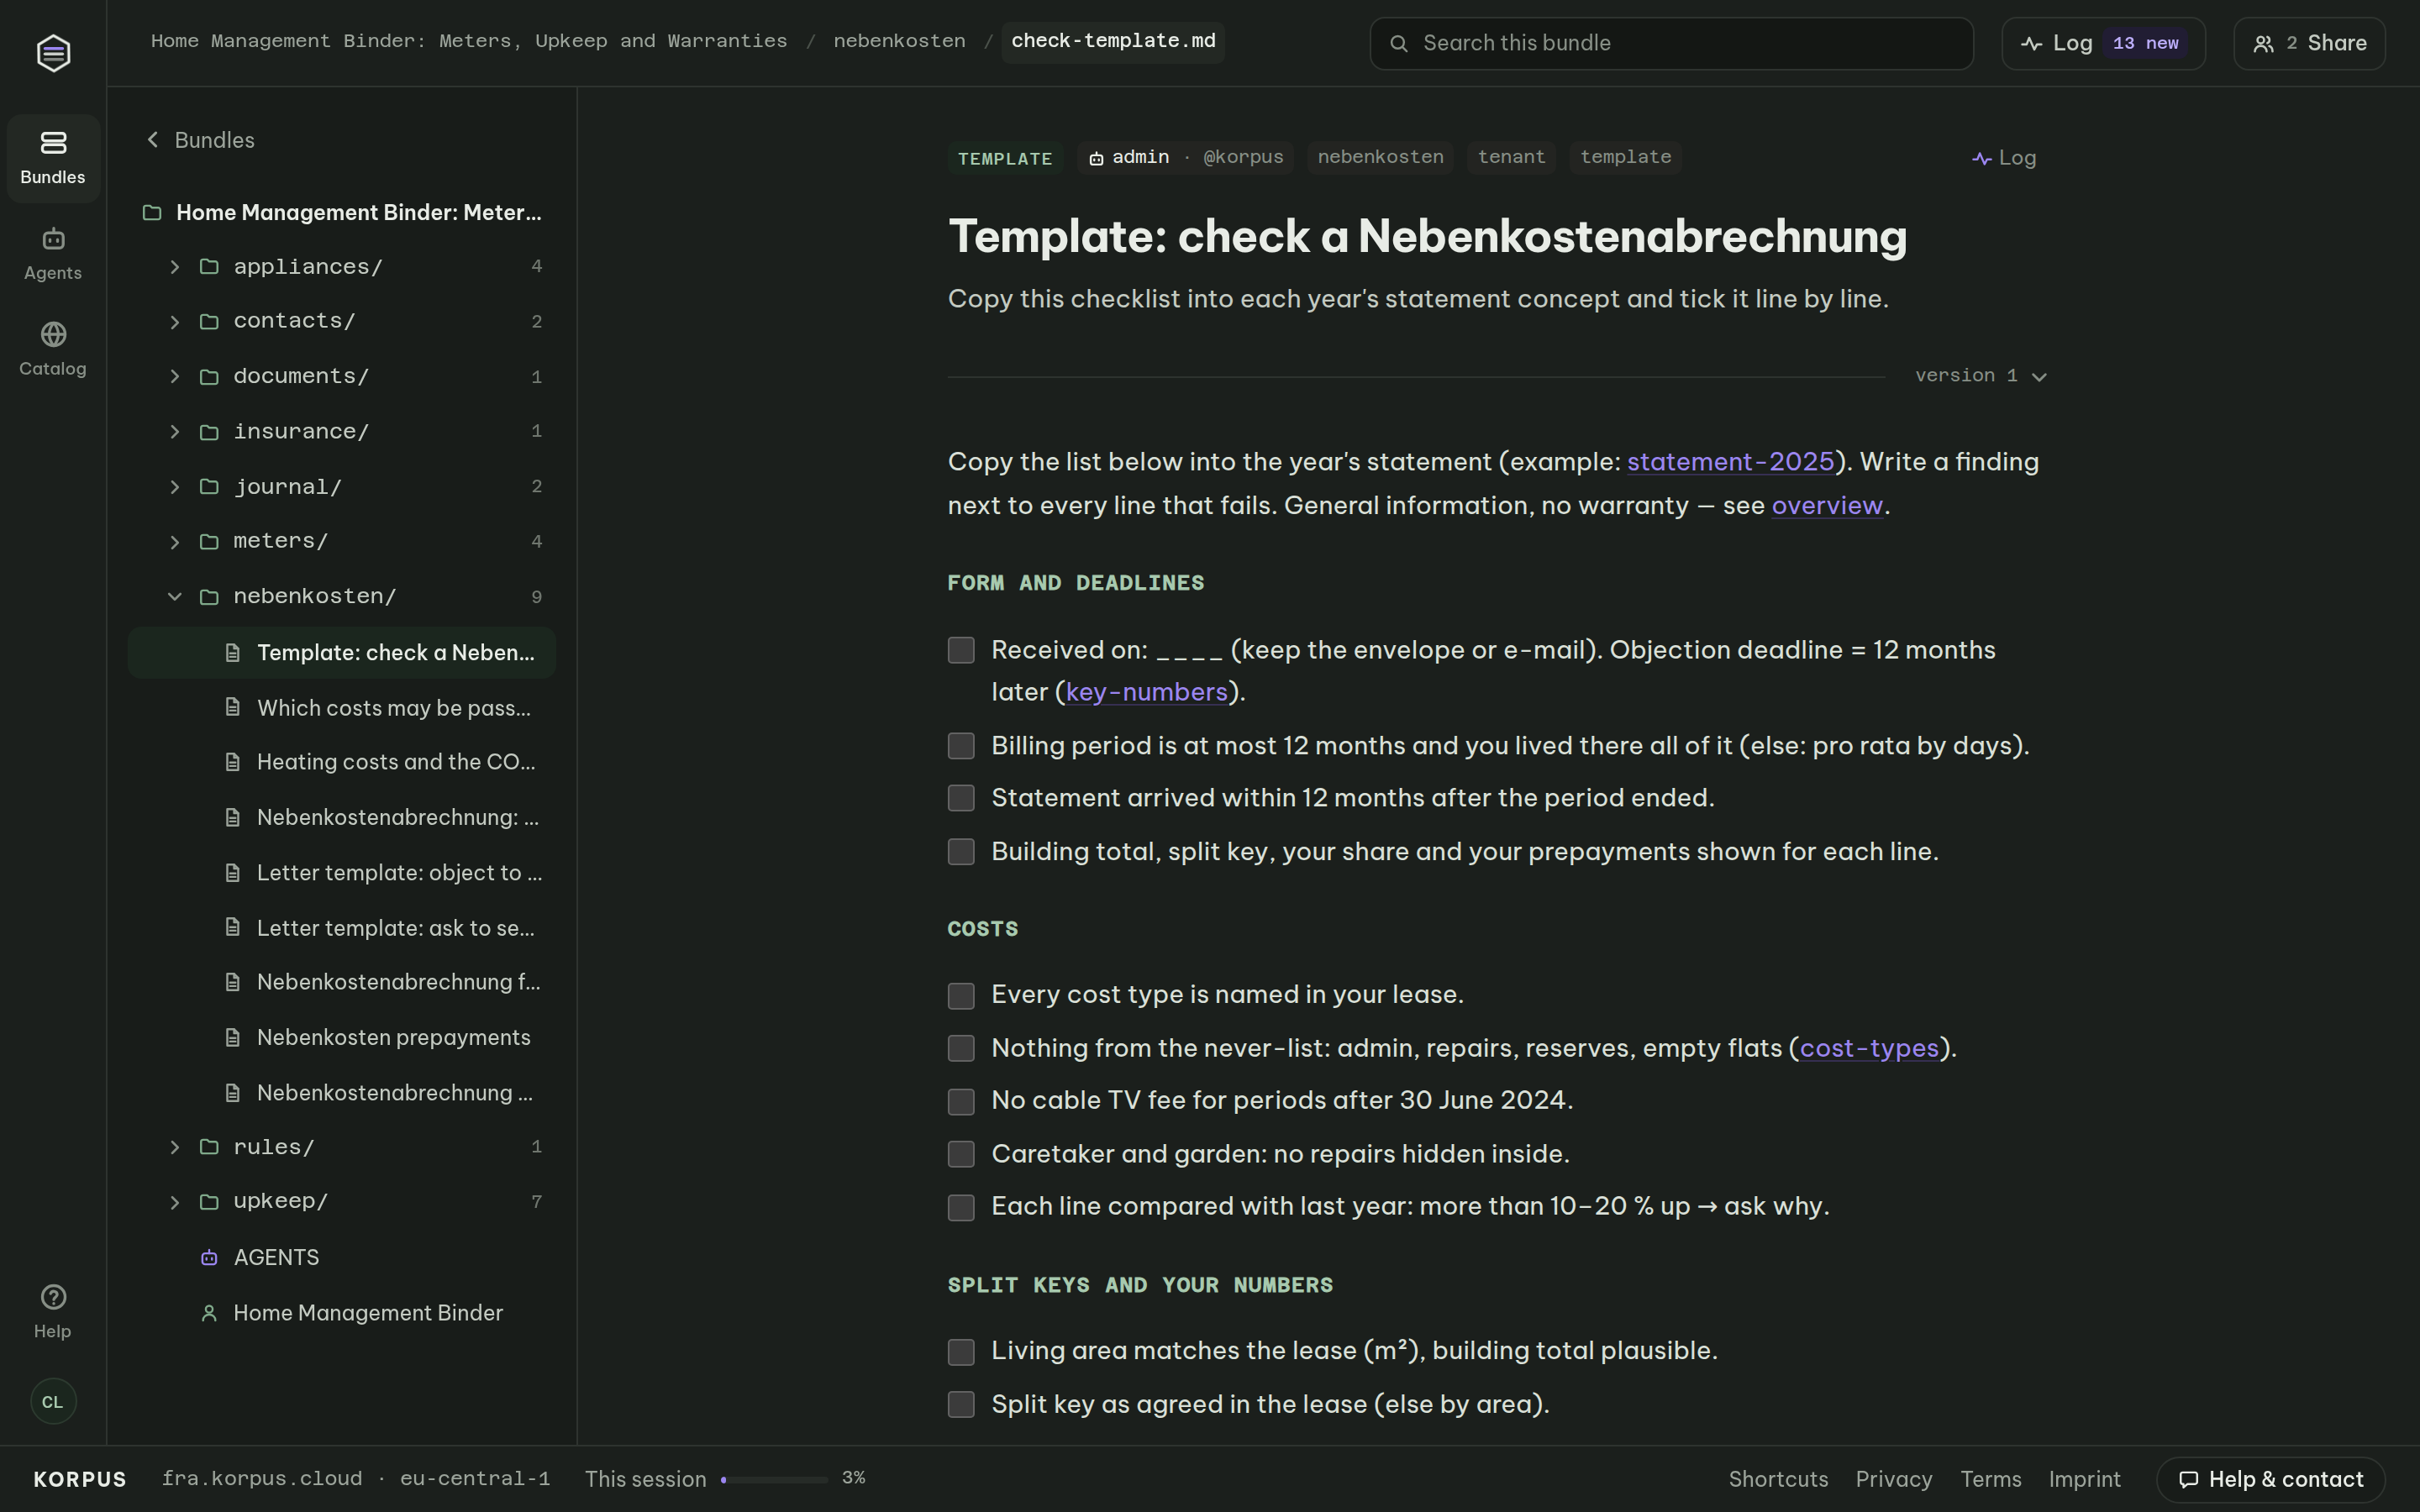Click the back arrow next to Bundles
This screenshot has height=1512, width=2420.
(153, 140)
